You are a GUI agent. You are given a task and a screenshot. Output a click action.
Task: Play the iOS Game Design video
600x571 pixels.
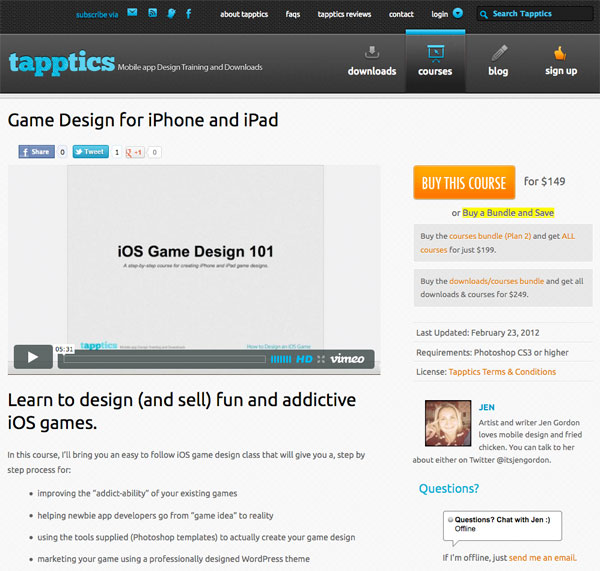click(33, 357)
